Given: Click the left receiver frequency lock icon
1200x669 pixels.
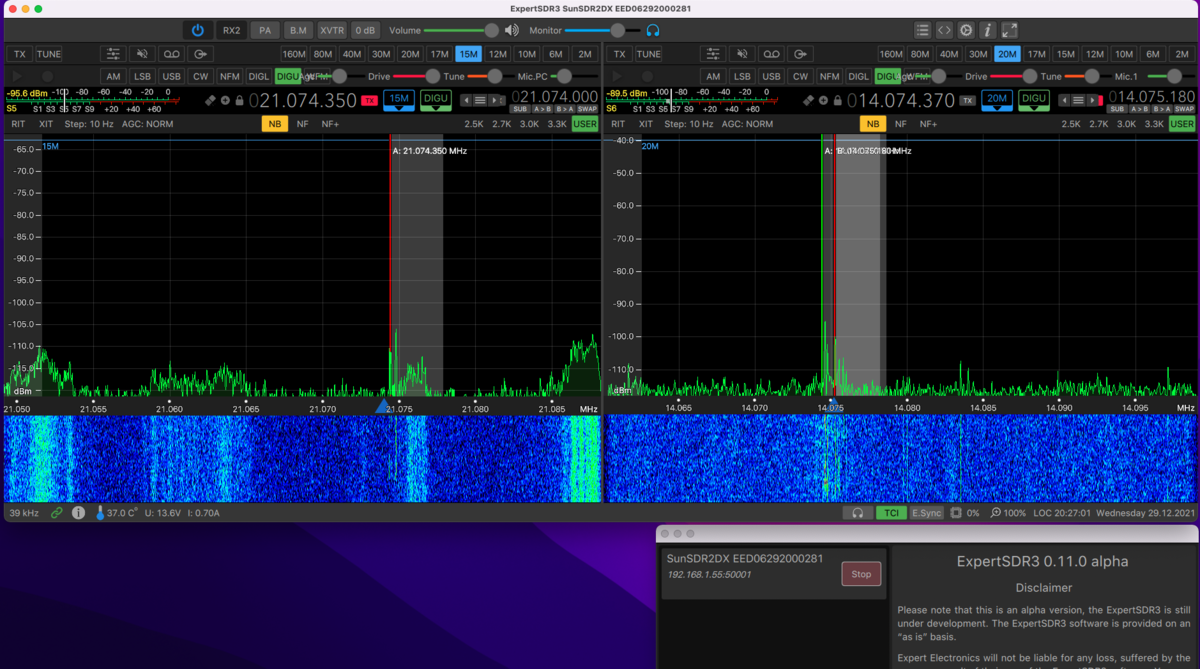Looking at the screenshot, I should click(240, 100).
